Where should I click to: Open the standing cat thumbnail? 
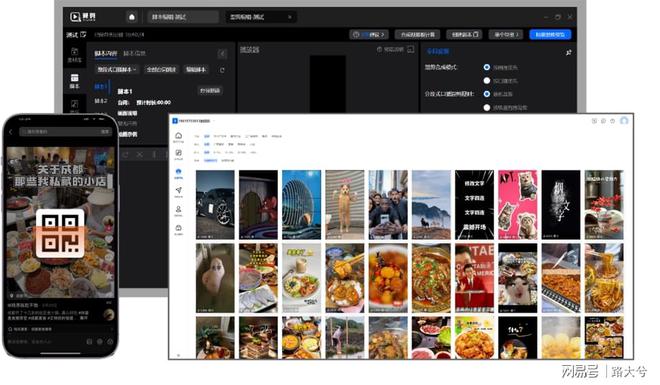tap(345, 205)
